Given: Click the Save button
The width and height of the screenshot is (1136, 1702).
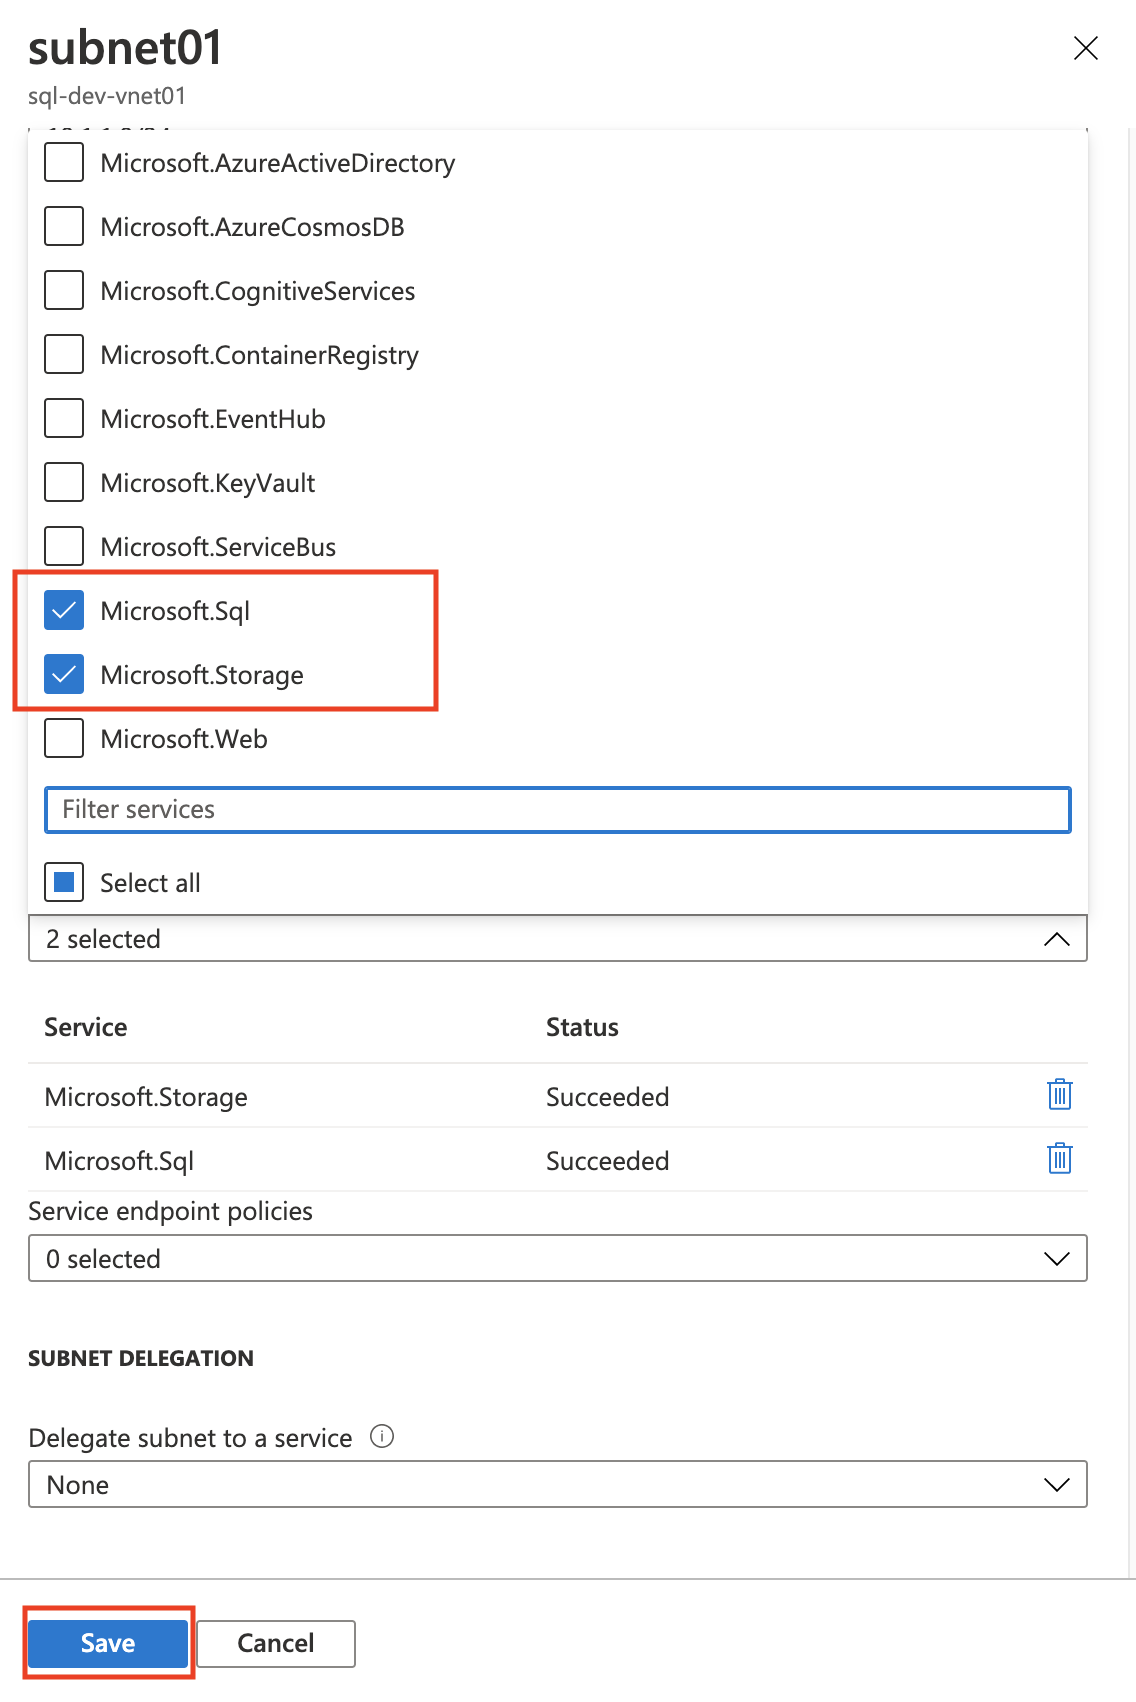Looking at the screenshot, I should 108,1643.
